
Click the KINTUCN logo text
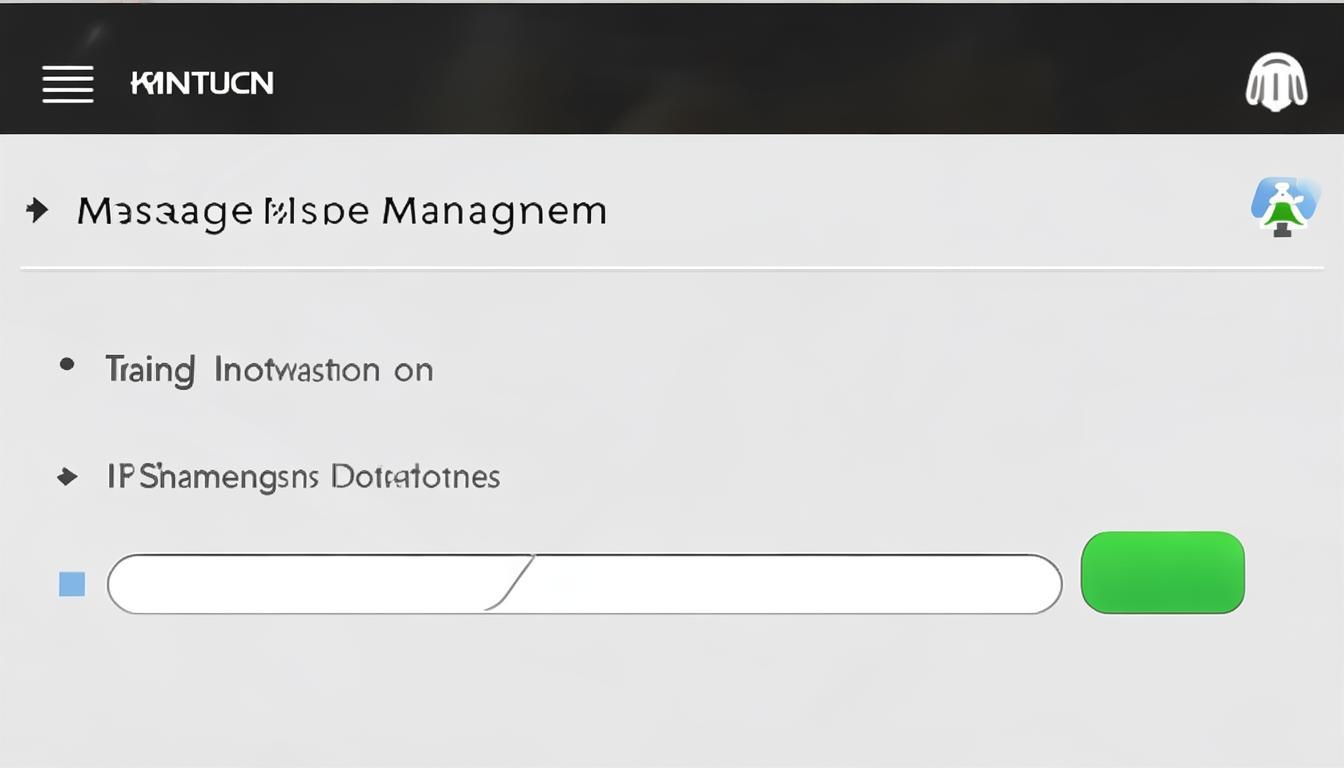[202, 83]
